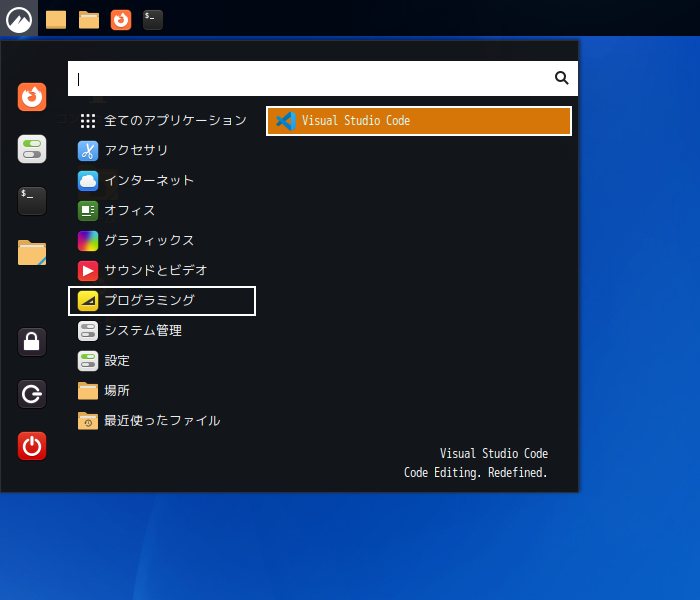
Task: Open the システム管理 category
Action: click(x=162, y=331)
